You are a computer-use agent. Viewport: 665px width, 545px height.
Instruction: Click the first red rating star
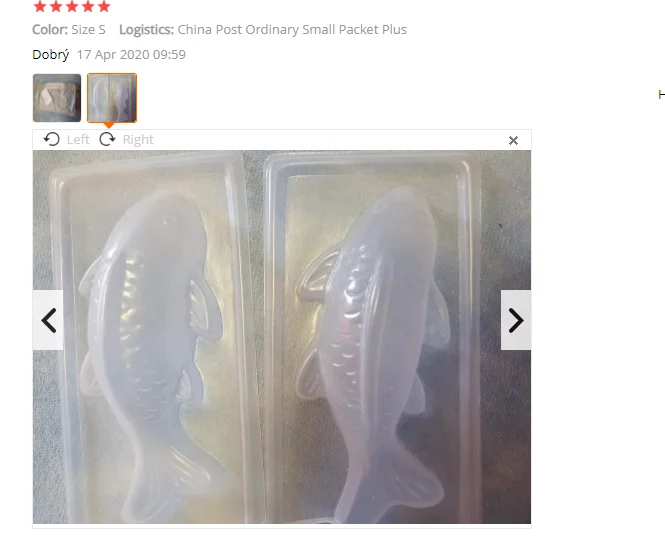click(40, 6)
